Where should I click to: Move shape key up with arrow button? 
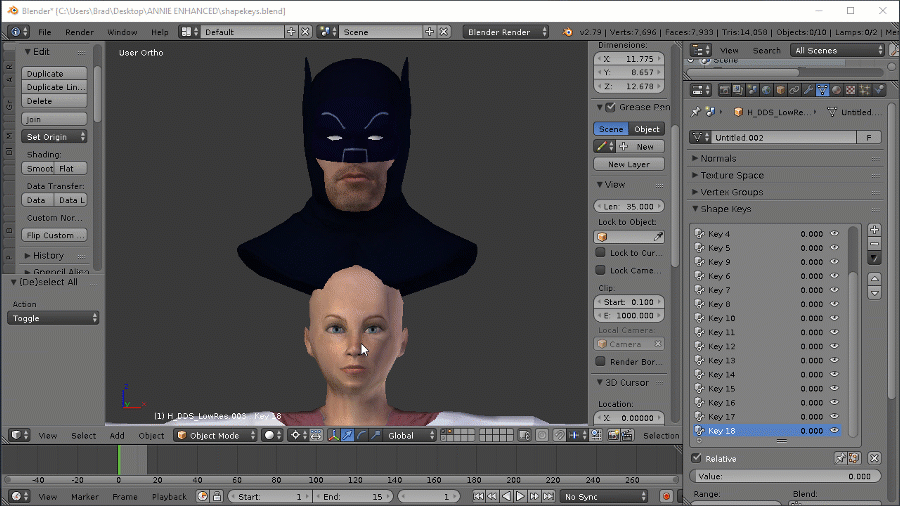(x=874, y=279)
